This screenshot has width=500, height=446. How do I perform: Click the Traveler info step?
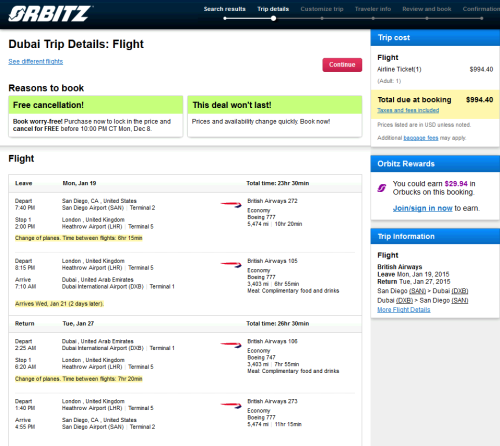coord(373,9)
